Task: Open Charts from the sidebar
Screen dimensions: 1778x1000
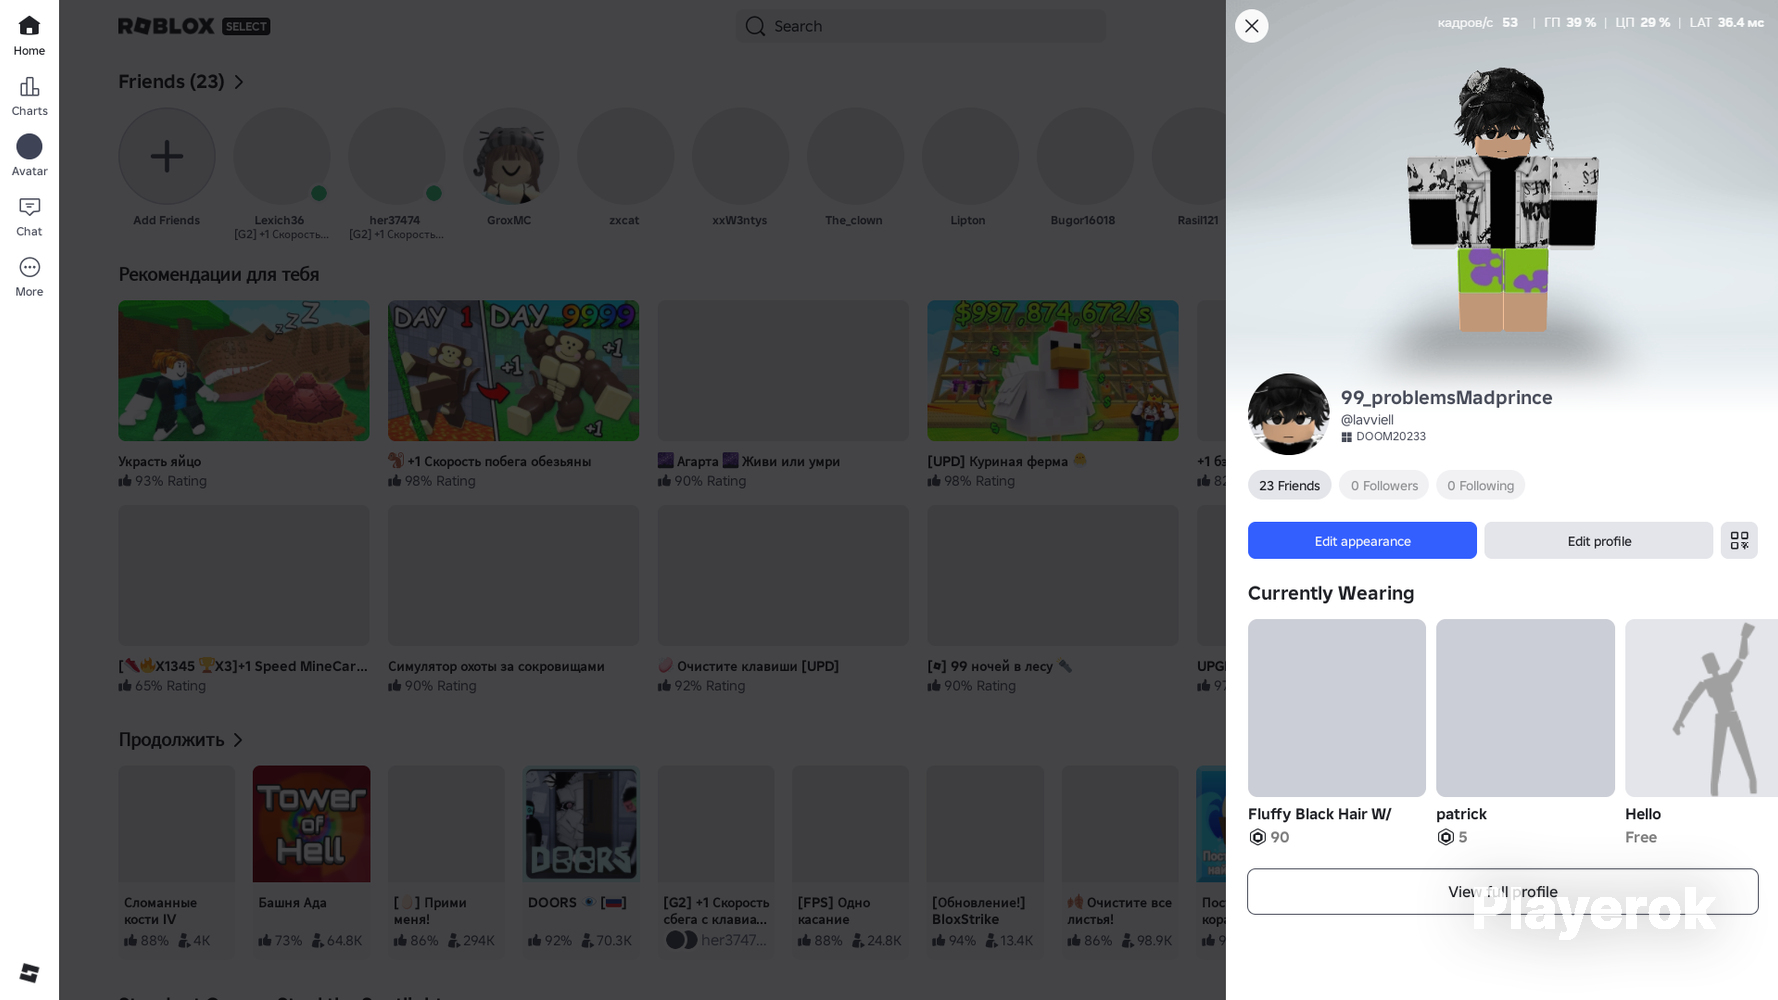Action: click(29, 96)
